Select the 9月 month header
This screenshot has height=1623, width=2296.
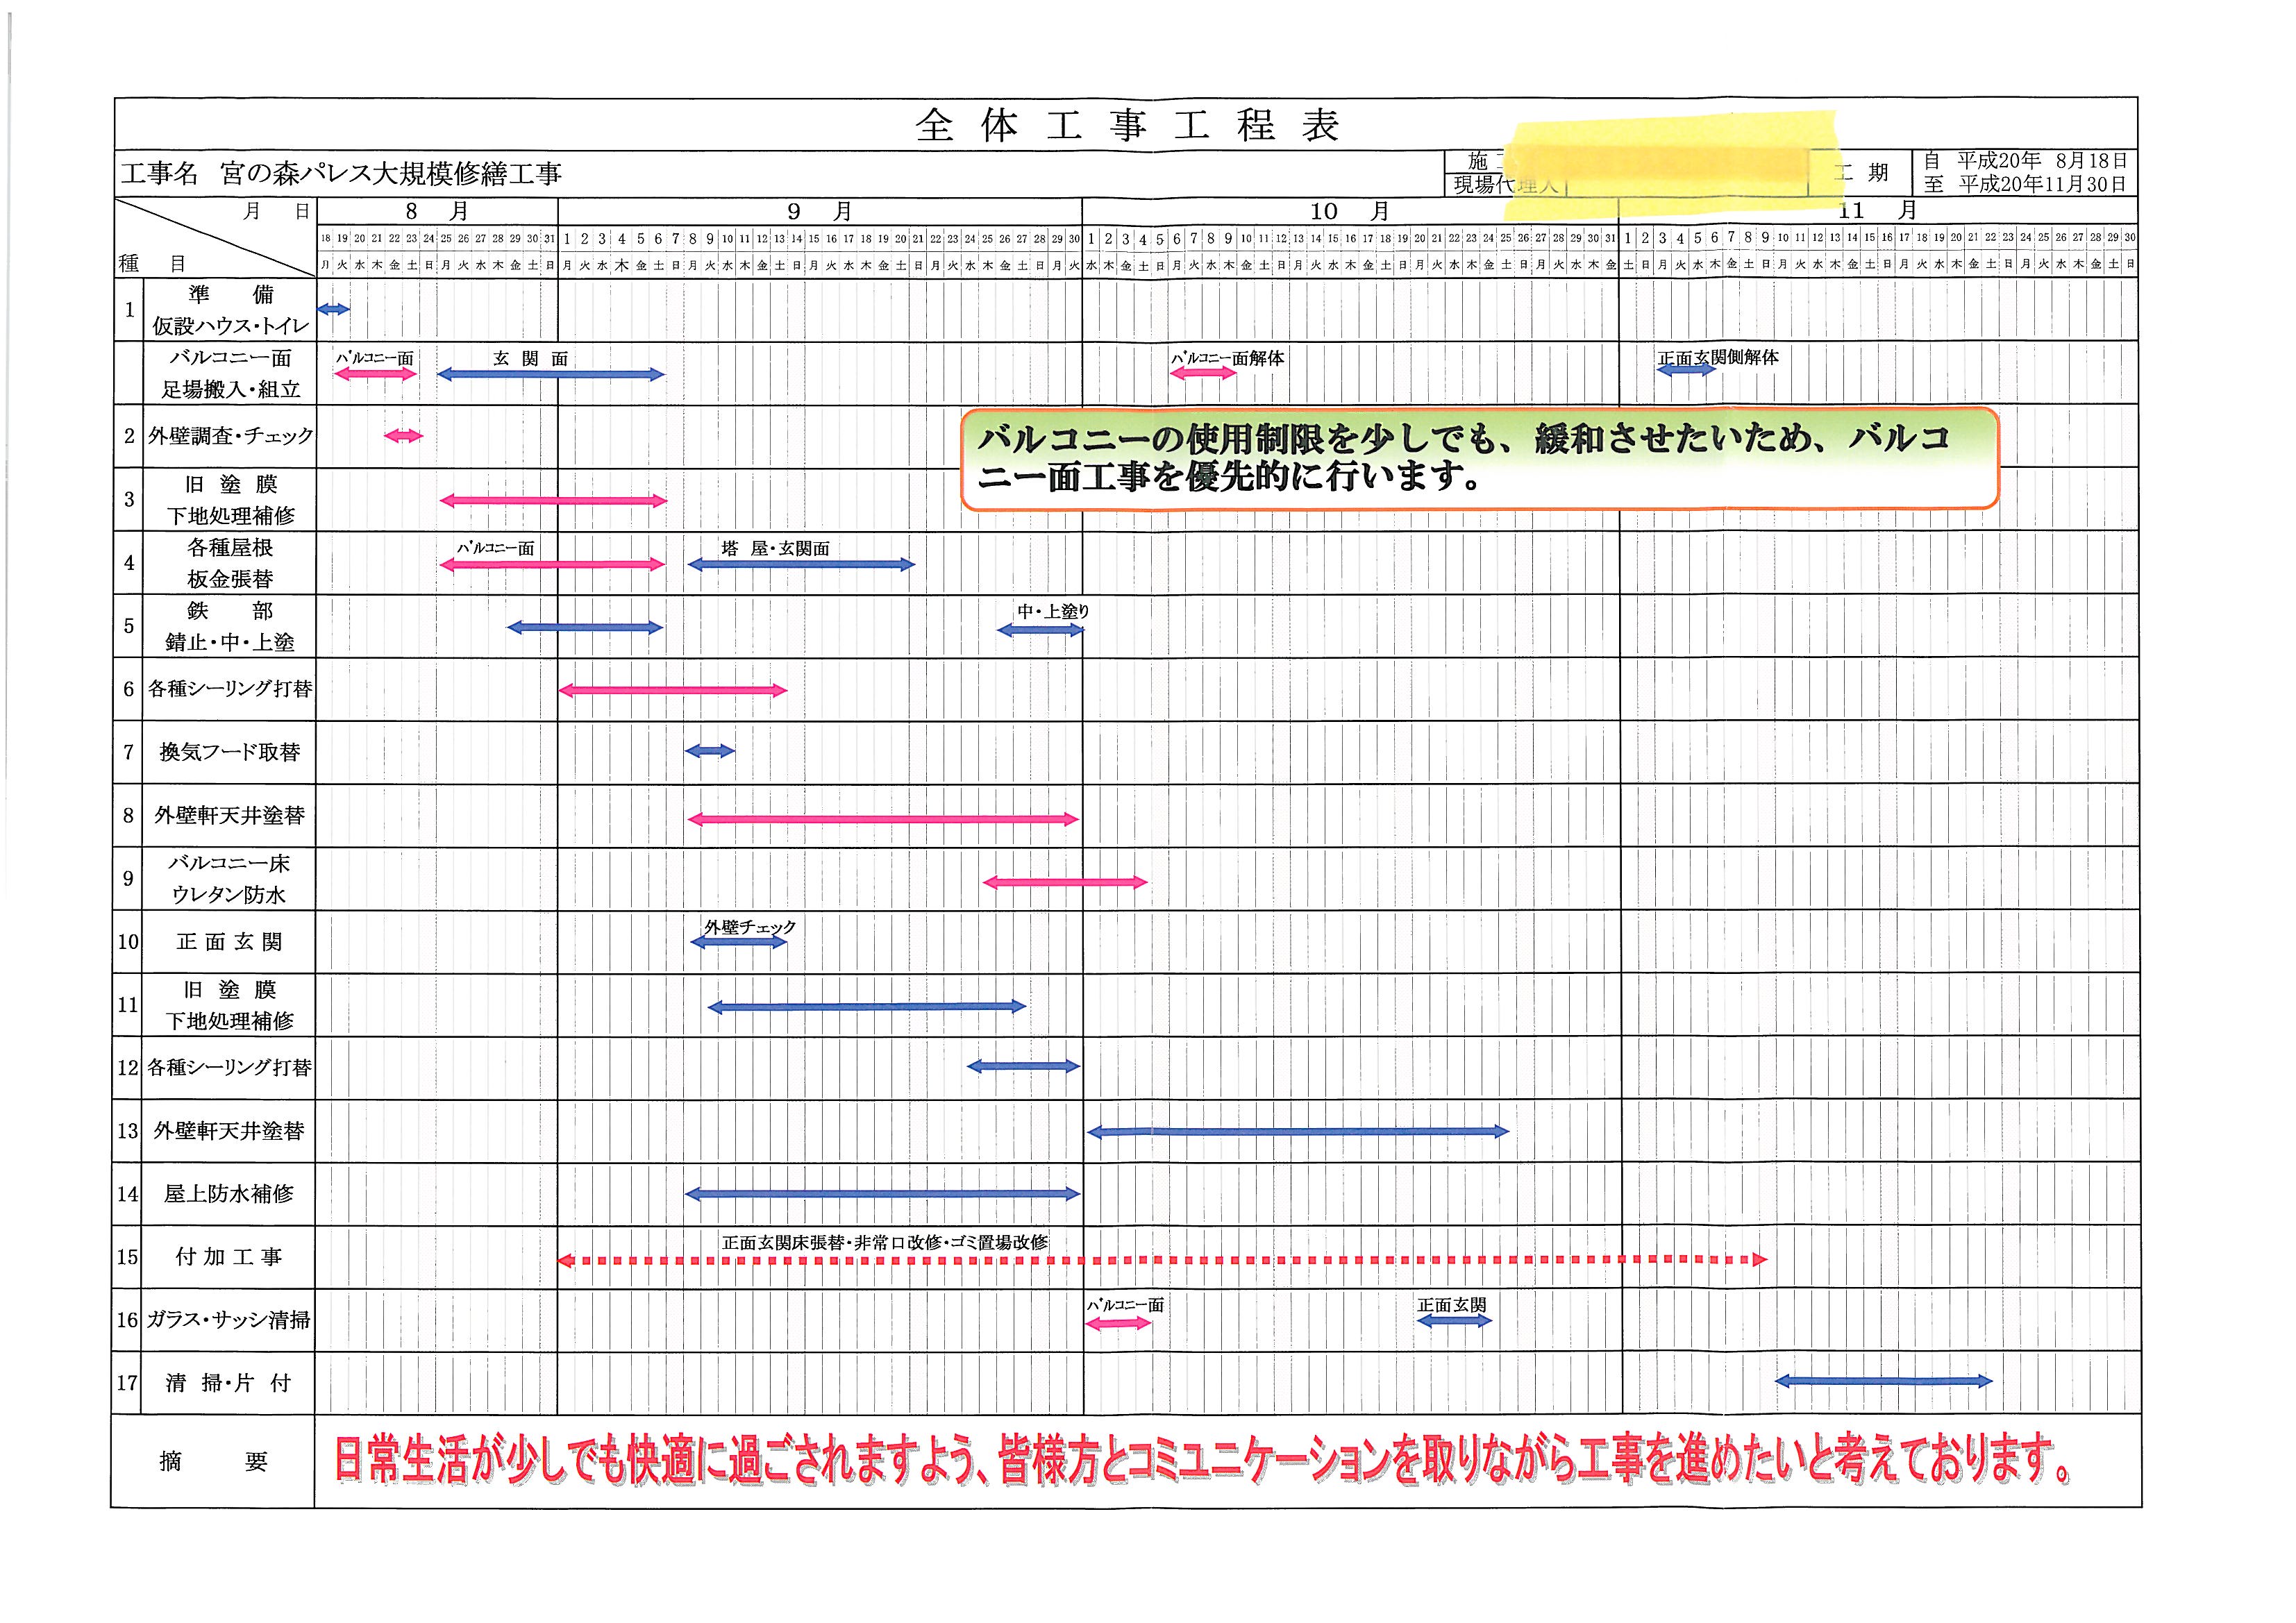pos(819,212)
